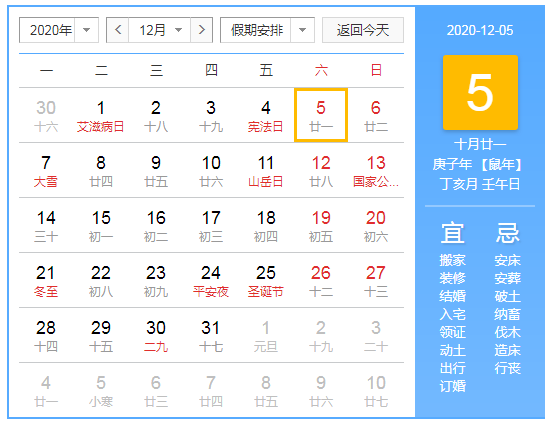
Task: Go to previous month with left arrow
Action: [118, 30]
